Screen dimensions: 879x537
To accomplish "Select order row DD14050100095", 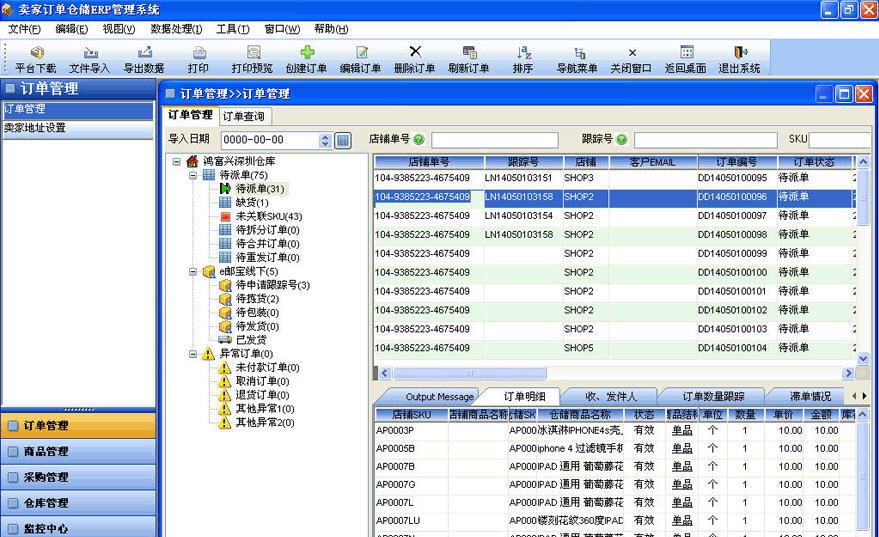I will (x=614, y=178).
